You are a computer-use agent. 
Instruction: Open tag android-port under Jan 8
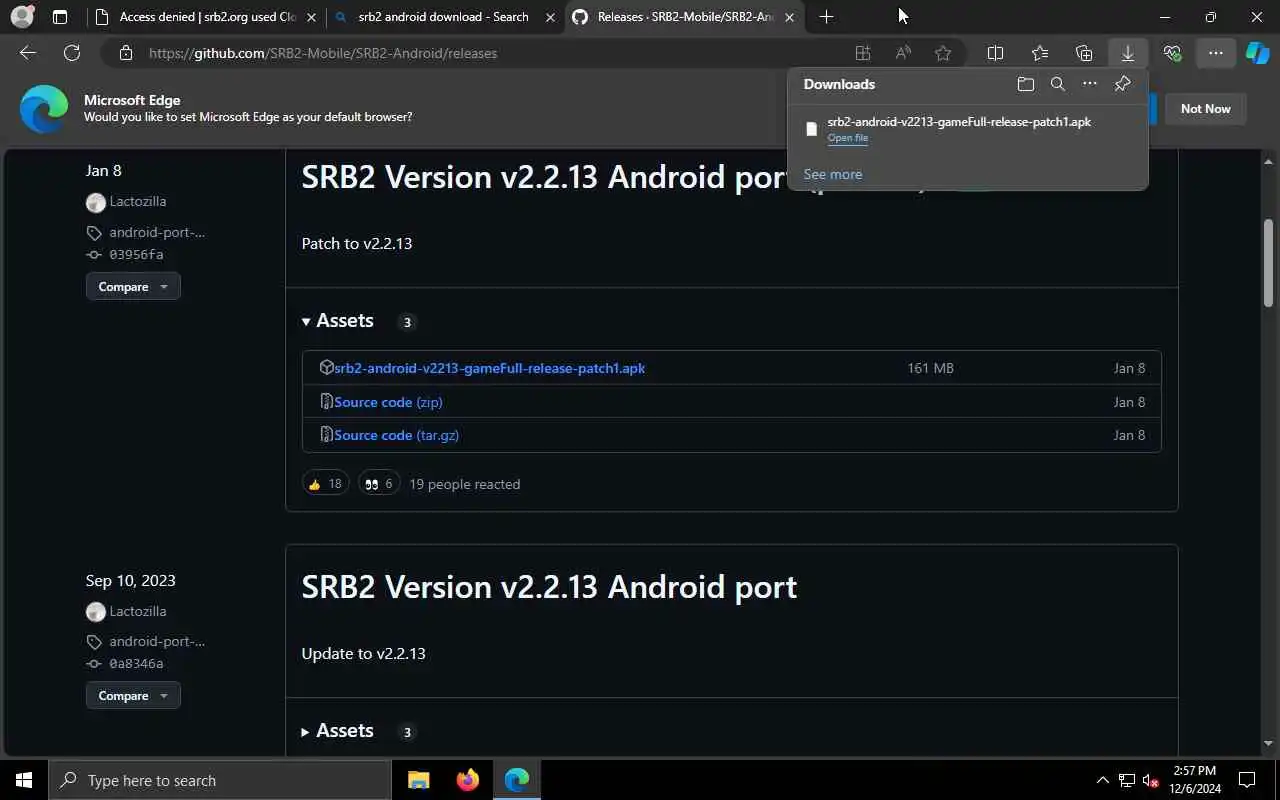[x=157, y=232]
